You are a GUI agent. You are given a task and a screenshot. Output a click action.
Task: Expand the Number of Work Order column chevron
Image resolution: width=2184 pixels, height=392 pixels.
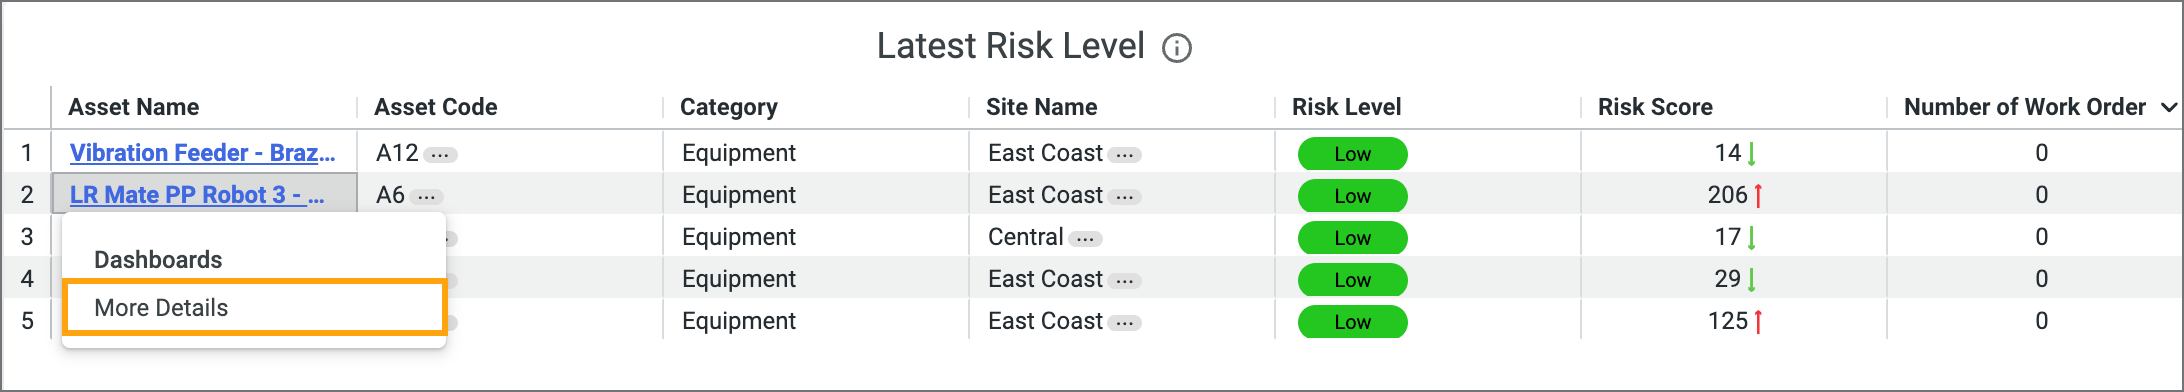[2168, 108]
